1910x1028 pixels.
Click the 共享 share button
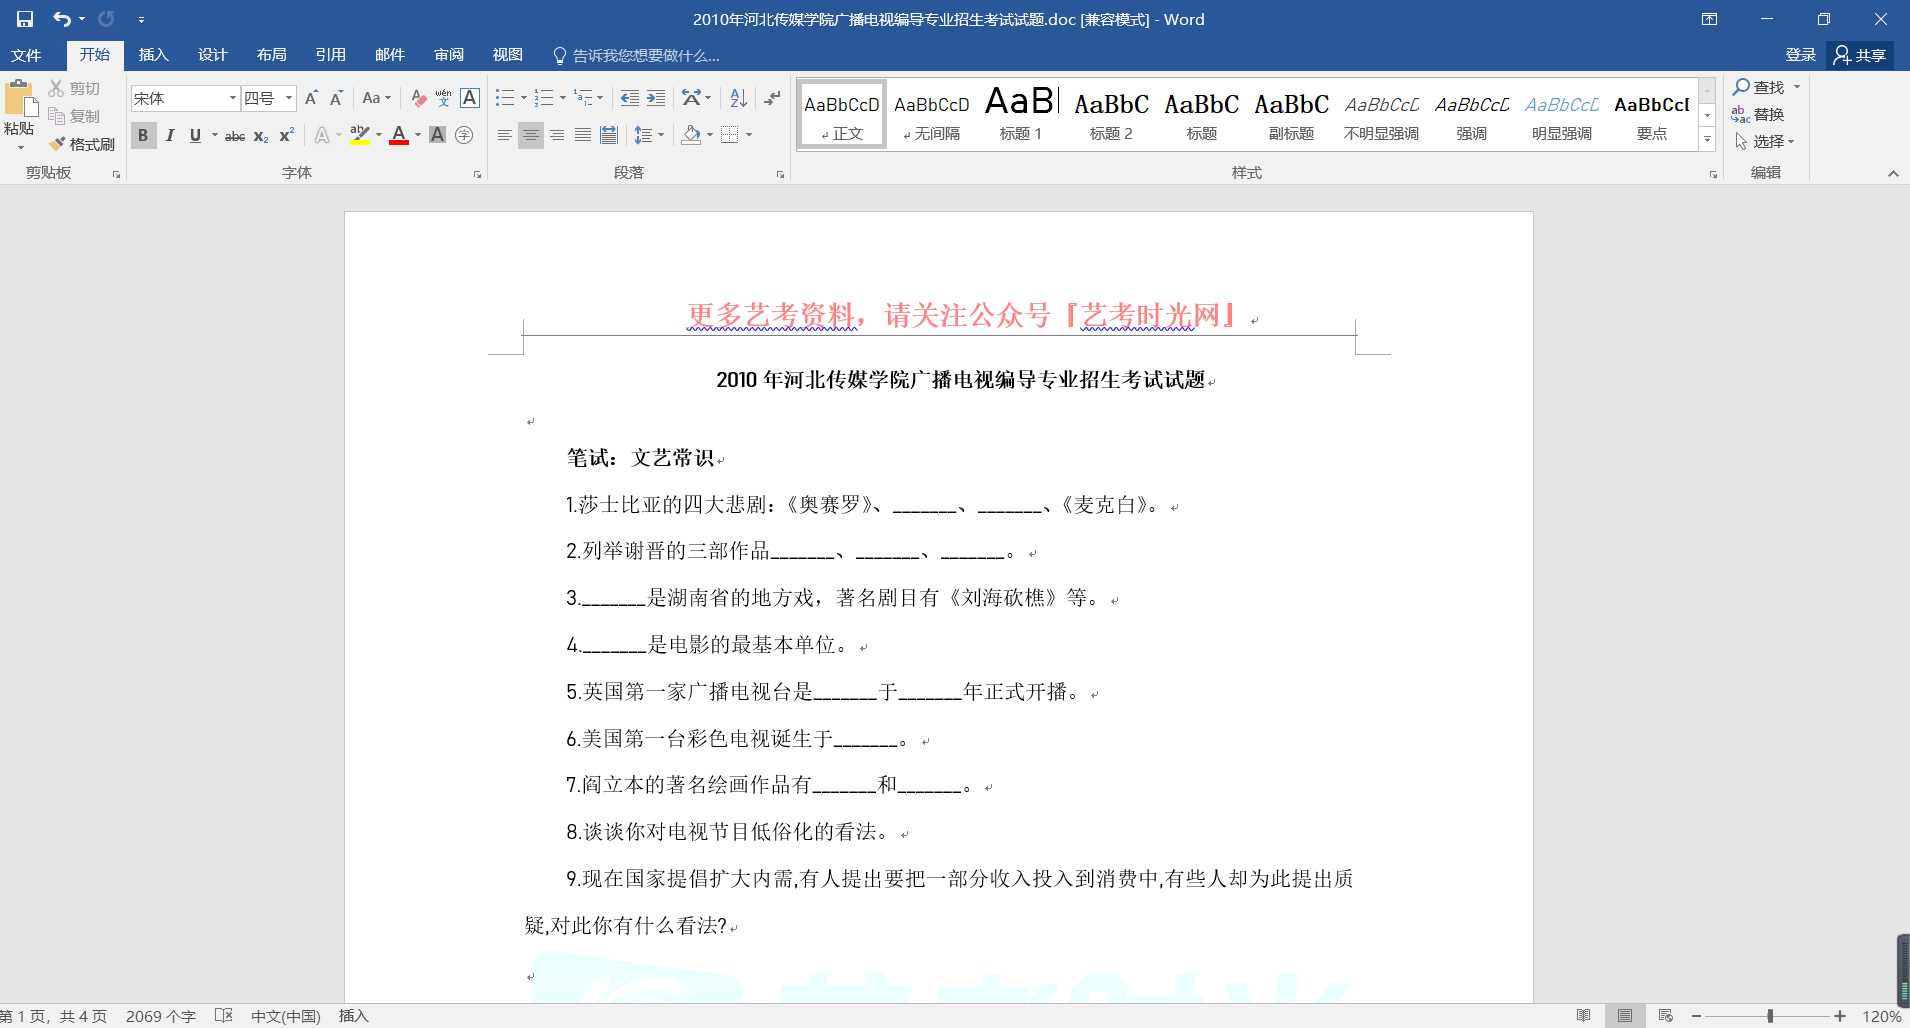[1860, 55]
